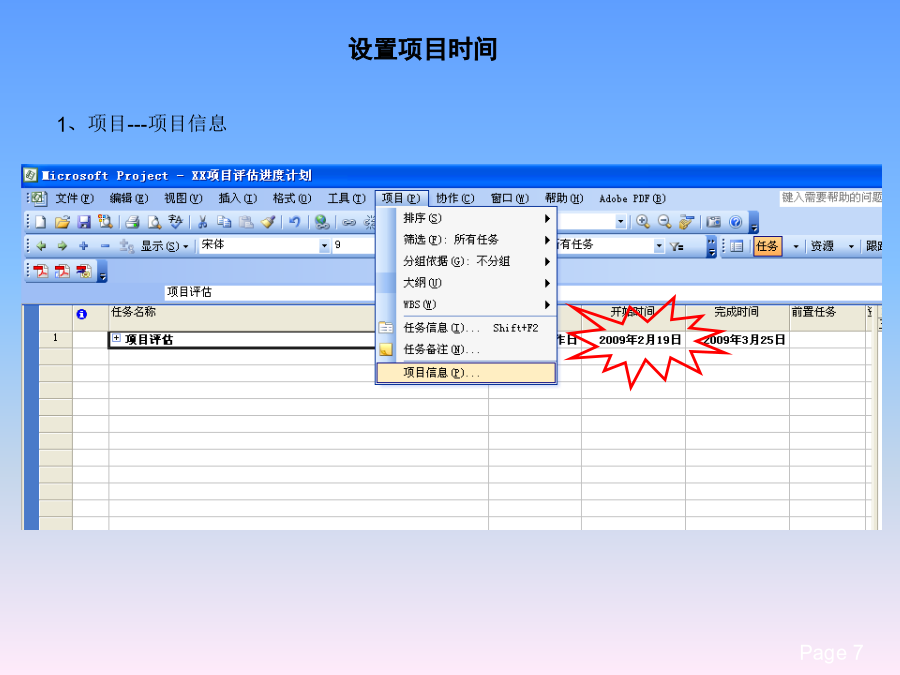The image size is (900, 675).
Task: Save the project with the floppy disk icon
Action: 84,222
